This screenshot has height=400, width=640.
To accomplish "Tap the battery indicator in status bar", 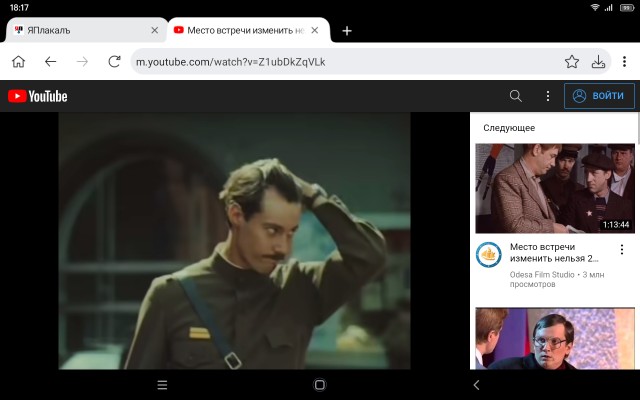I will (x=627, y=8).
